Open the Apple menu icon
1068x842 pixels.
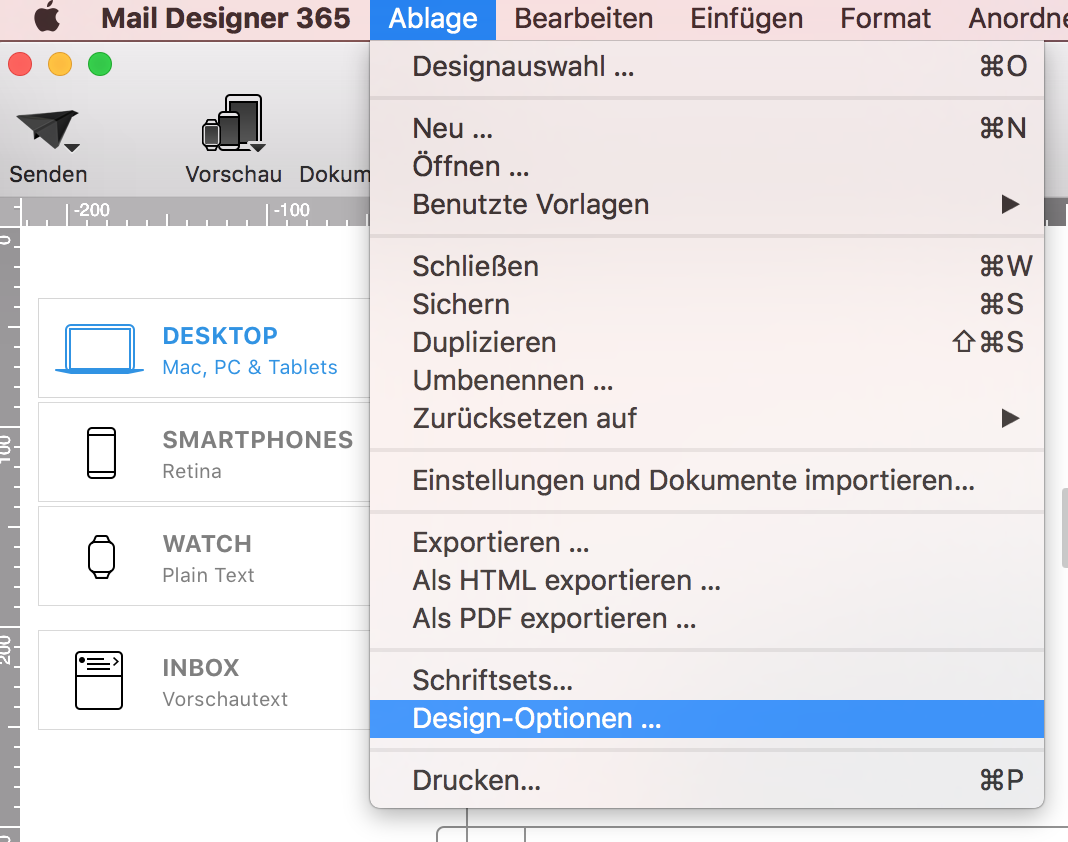(47, 17)
